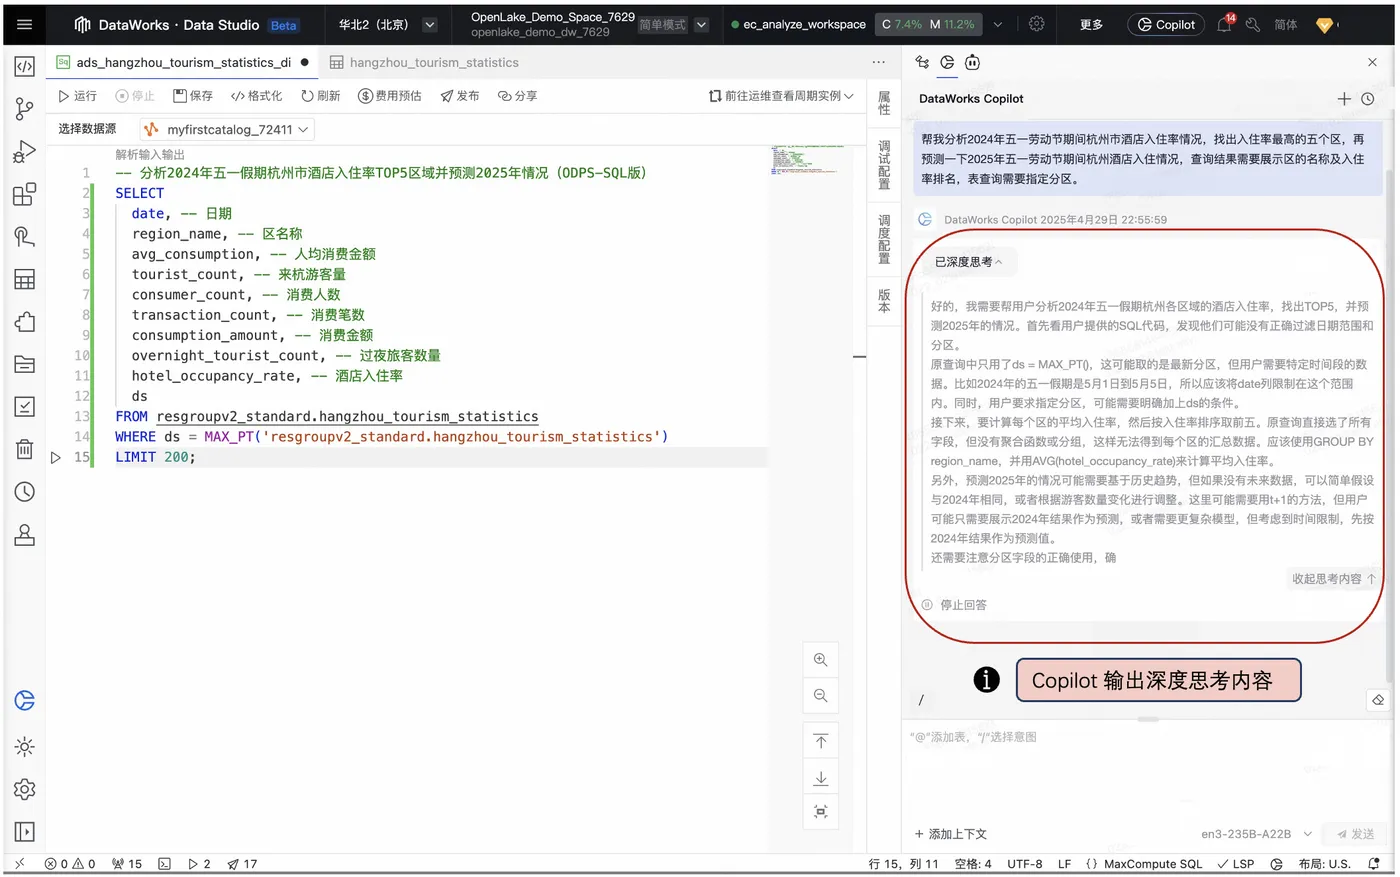
Task: Select the robot agent icon tab
Action: pyautogui.click(x=972, y=62)
